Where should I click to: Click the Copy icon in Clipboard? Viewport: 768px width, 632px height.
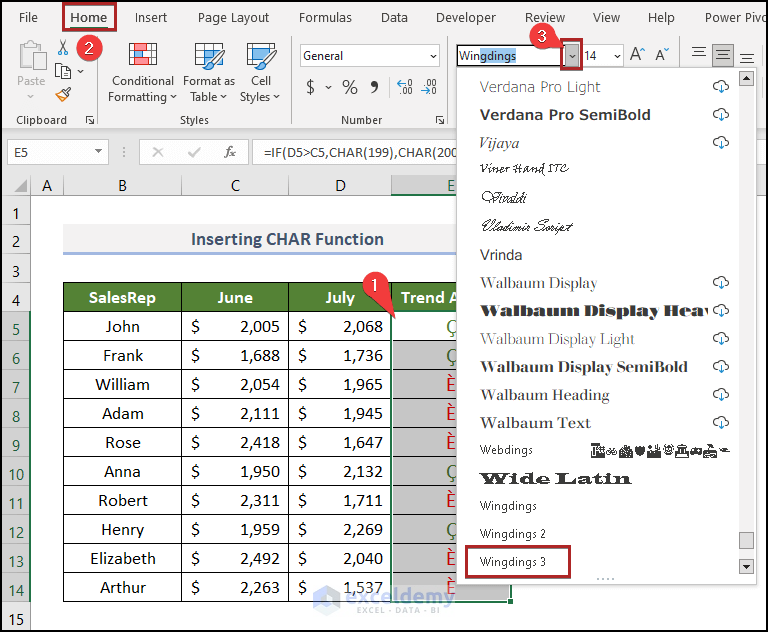(x=63, y=72)
